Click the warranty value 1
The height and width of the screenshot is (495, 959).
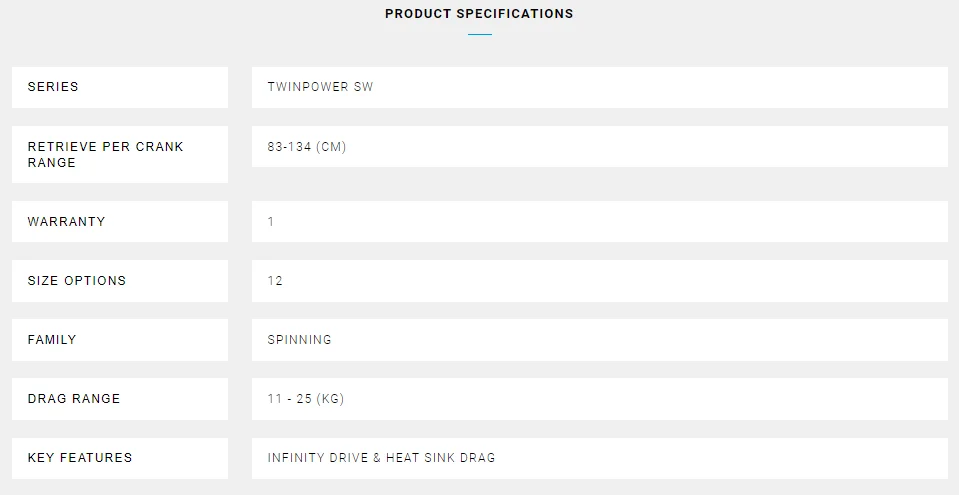click(271, 221)
